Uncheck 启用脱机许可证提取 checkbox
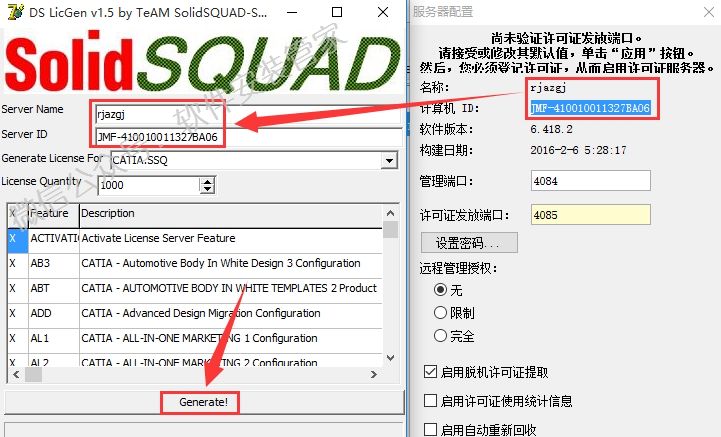 point(430,371)
